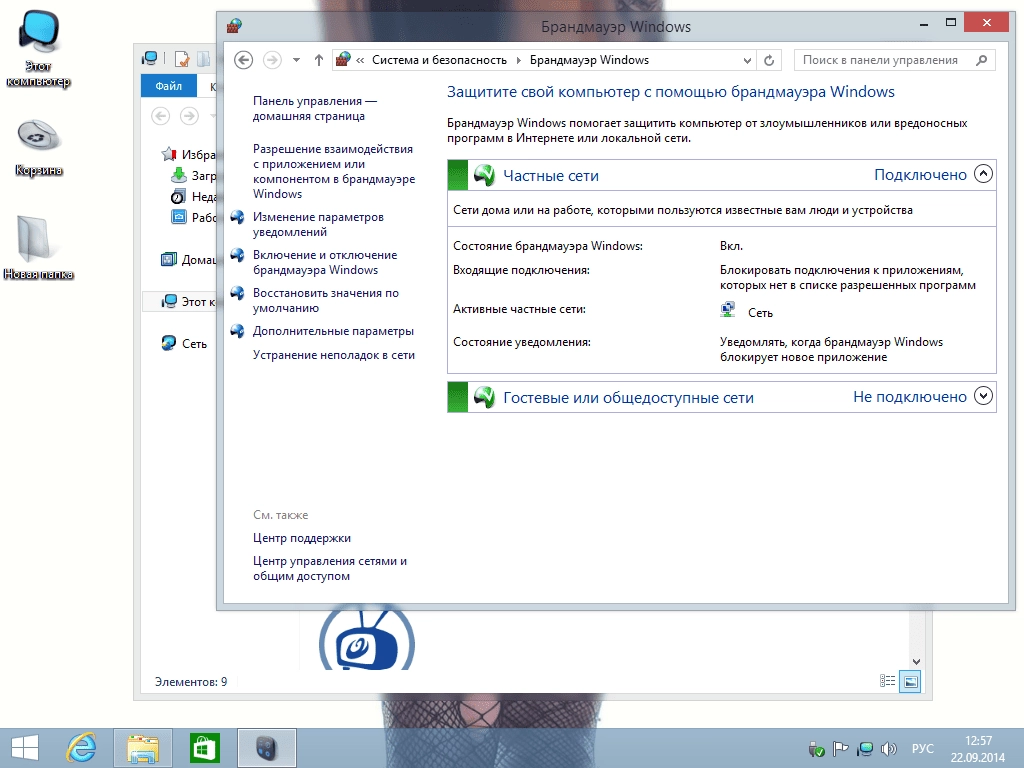Click forward arrow in Firewall window
The image size is (1024, 768).
[x=272, y=60]
